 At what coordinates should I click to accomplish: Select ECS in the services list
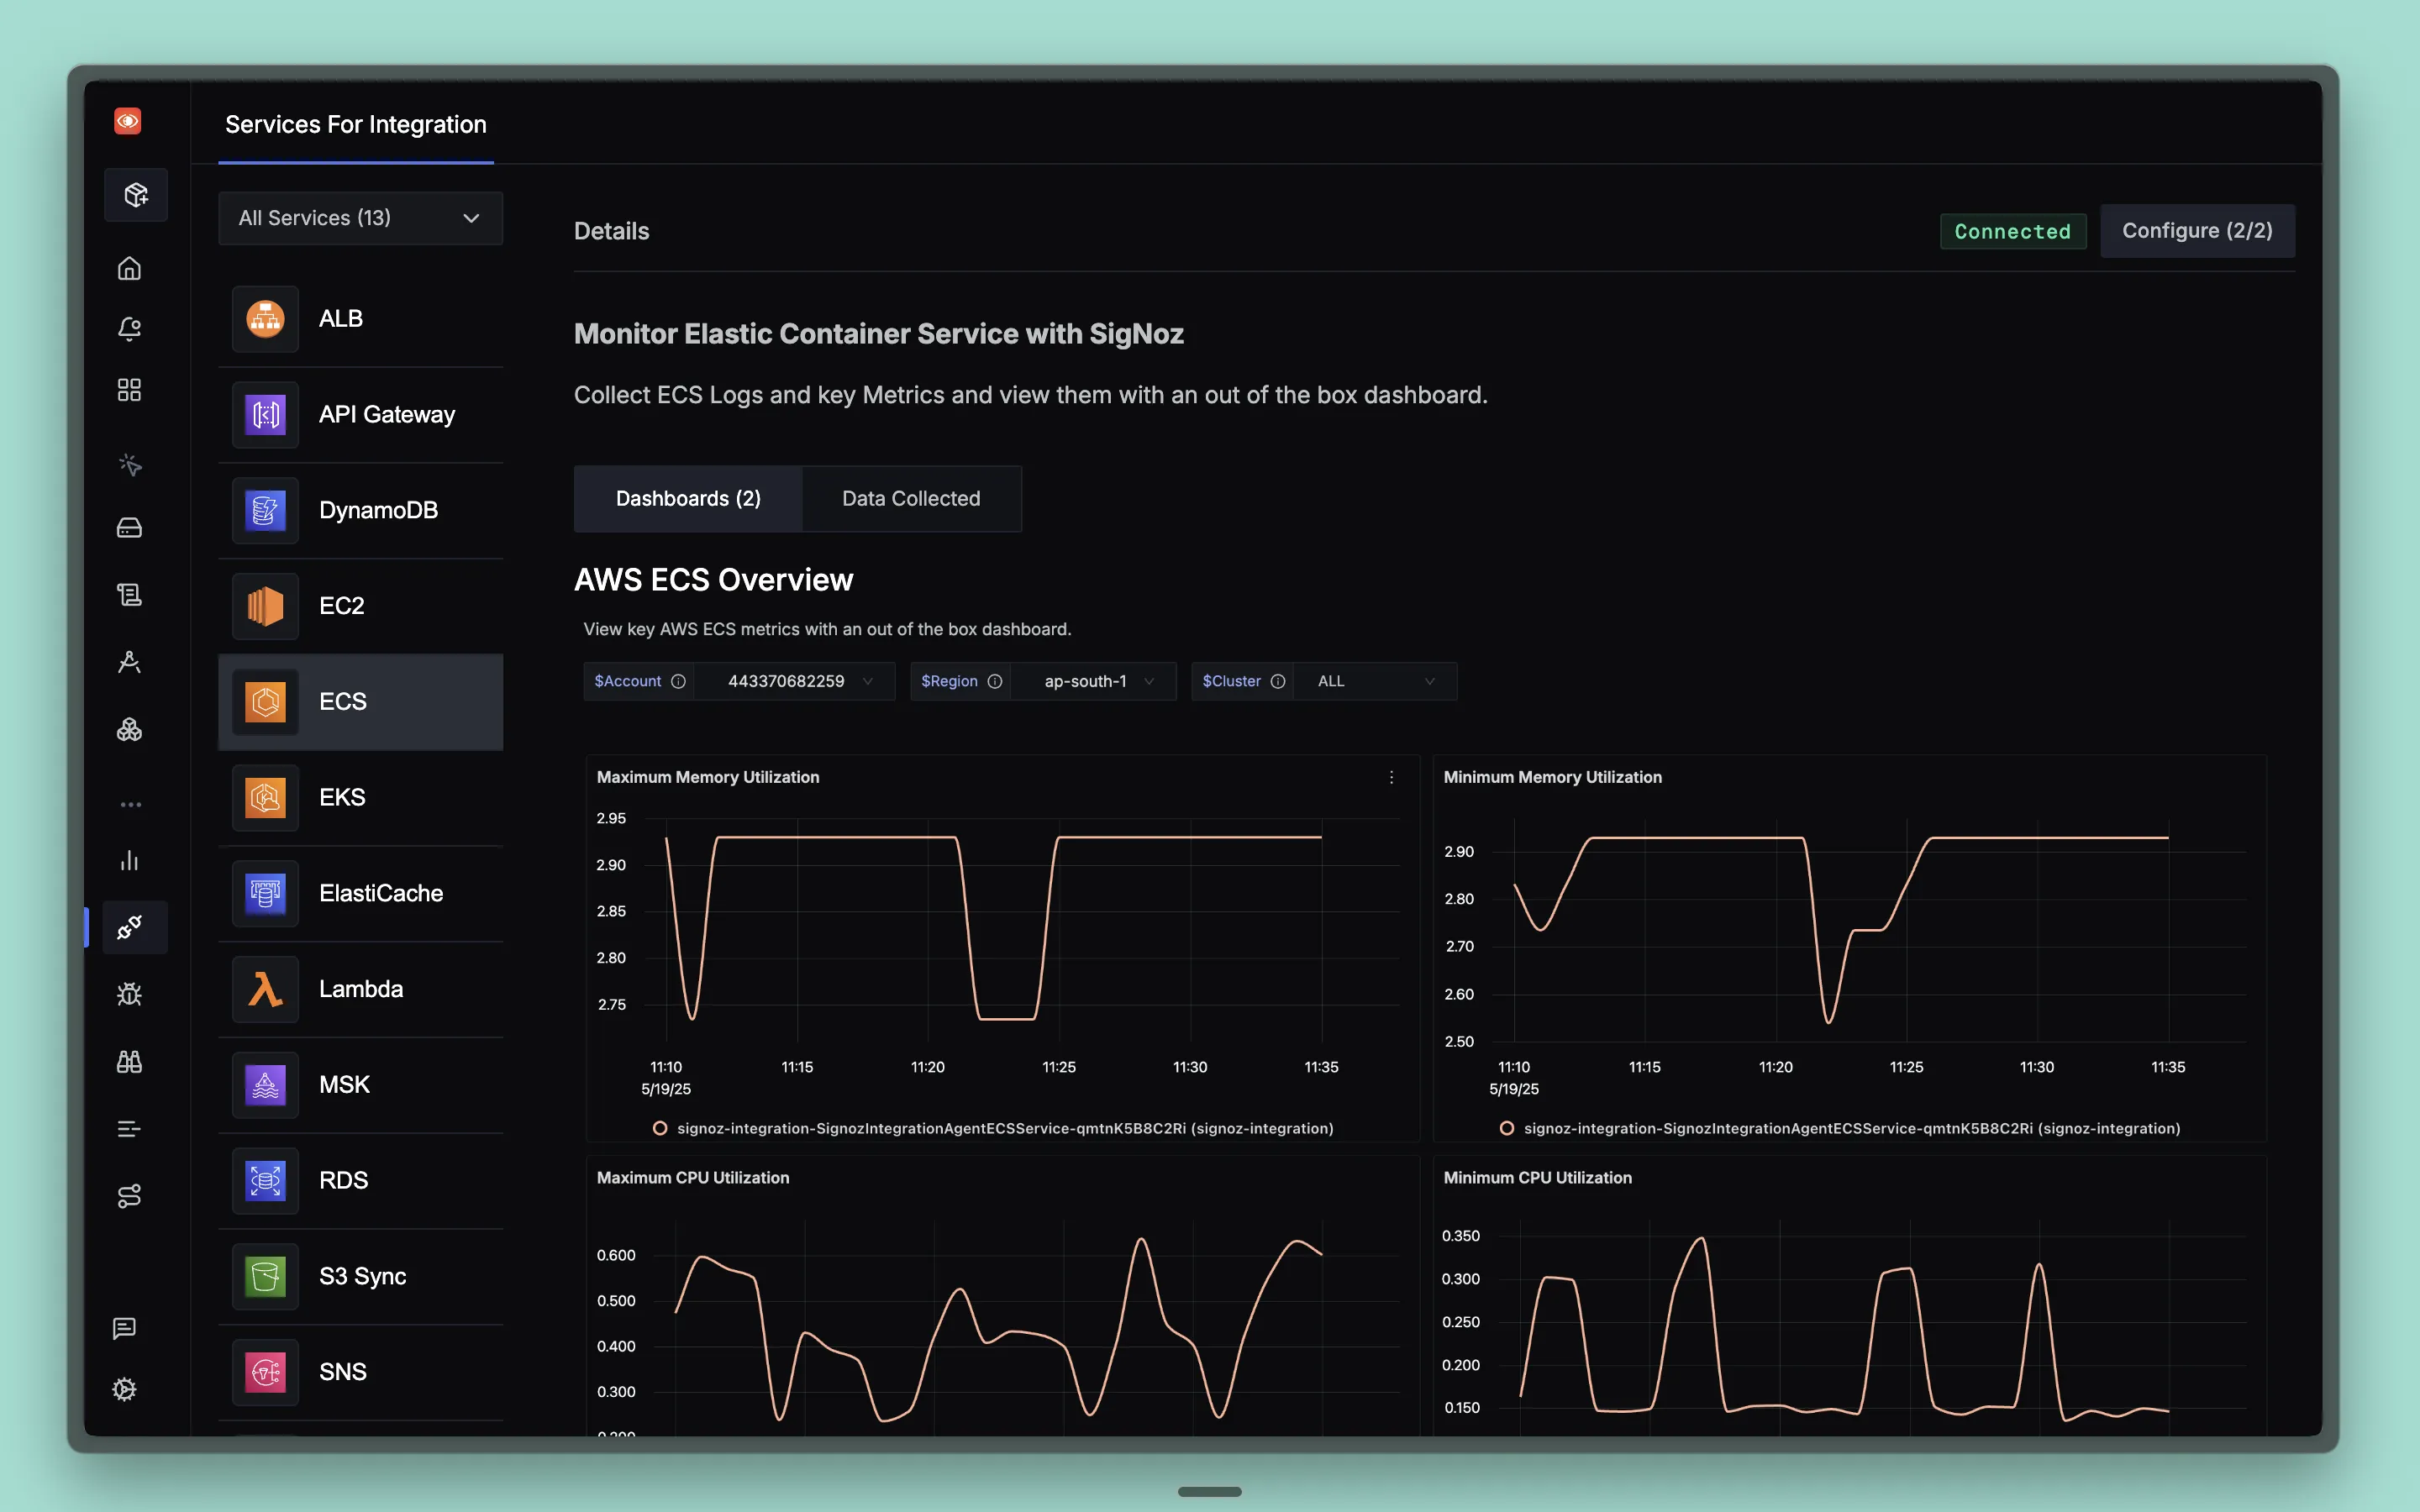coord(360,702)
